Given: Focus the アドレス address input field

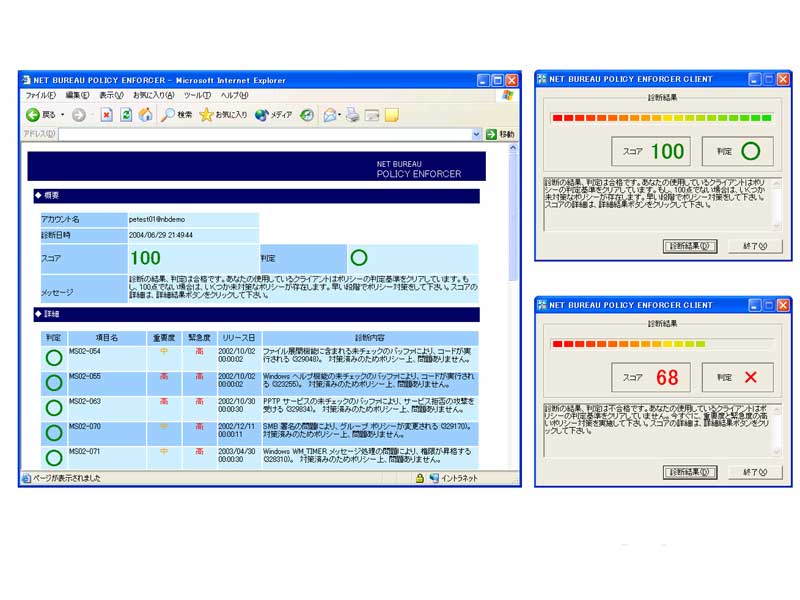Looking at the screenshot, I should pos(265,134).
